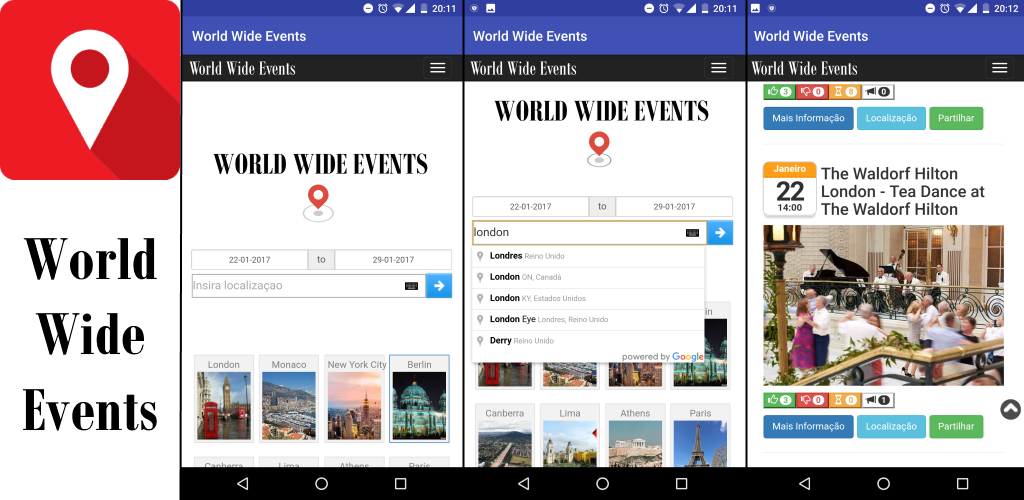Select 'Londres Reino Unido' autocomplete suggestion

click(588, 256)
